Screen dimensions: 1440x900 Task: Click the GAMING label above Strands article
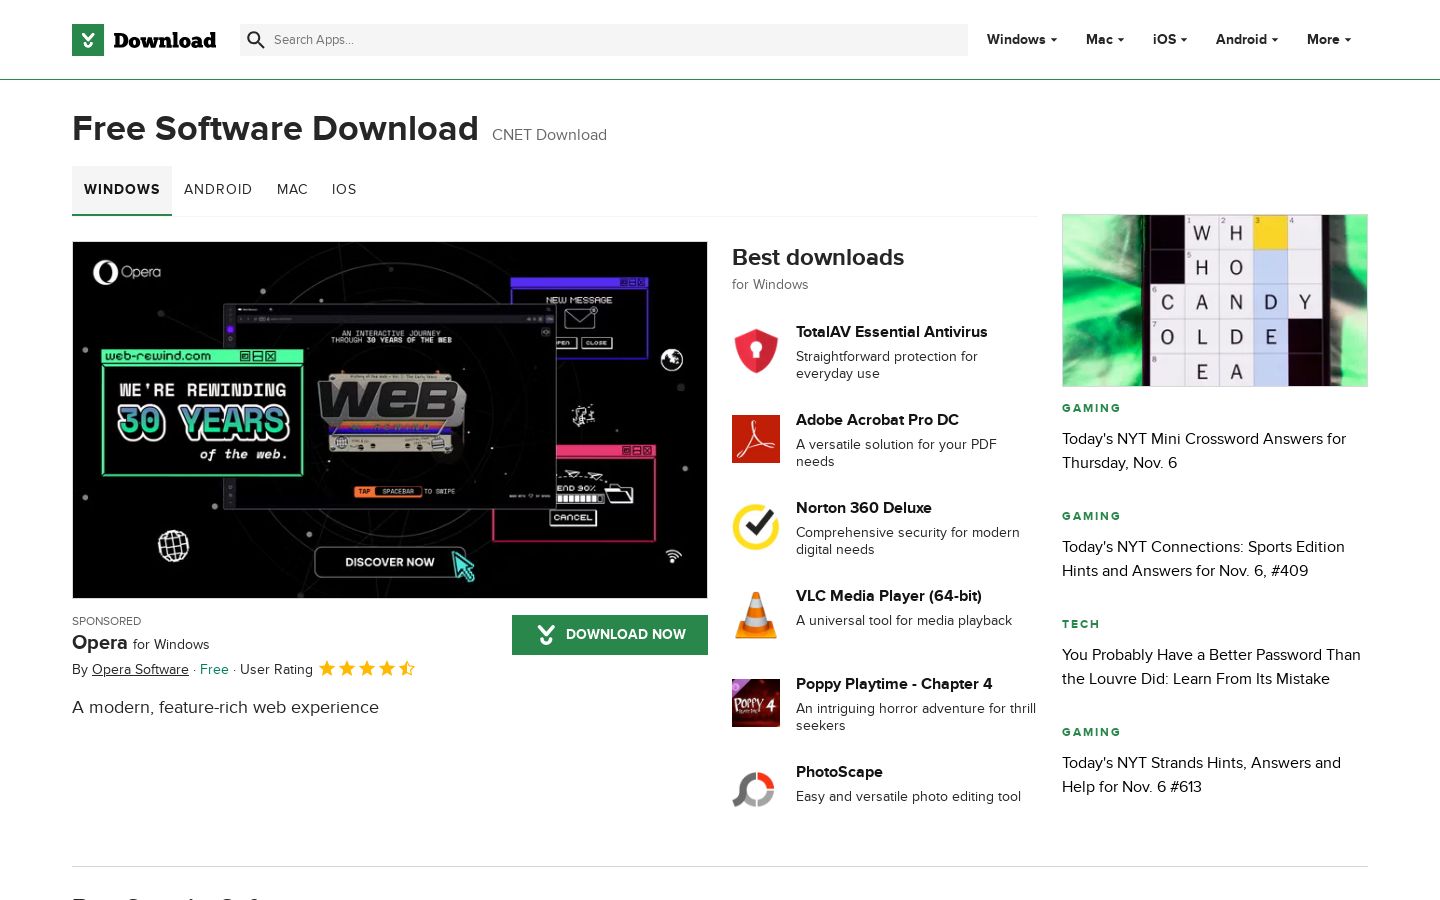pyautogui.click(x=1091, y=732)
